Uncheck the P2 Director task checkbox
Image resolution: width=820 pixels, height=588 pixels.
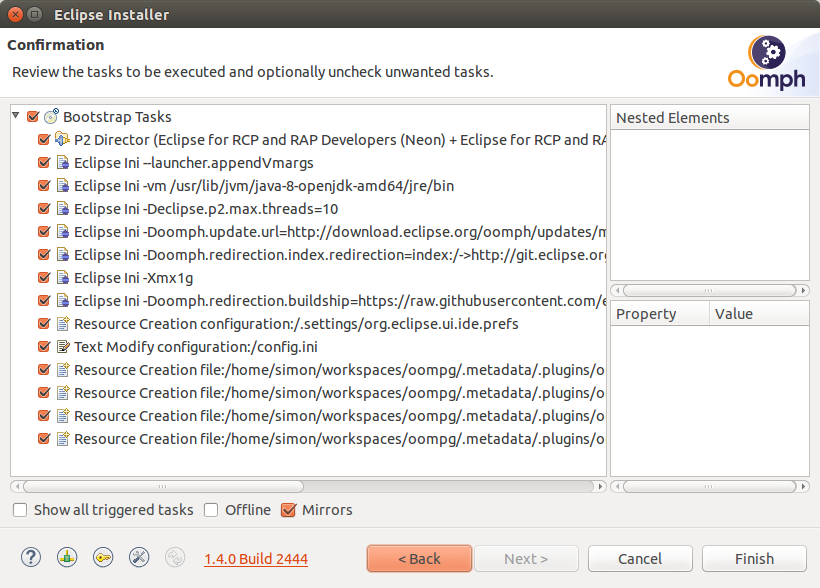tap(44, 140)
